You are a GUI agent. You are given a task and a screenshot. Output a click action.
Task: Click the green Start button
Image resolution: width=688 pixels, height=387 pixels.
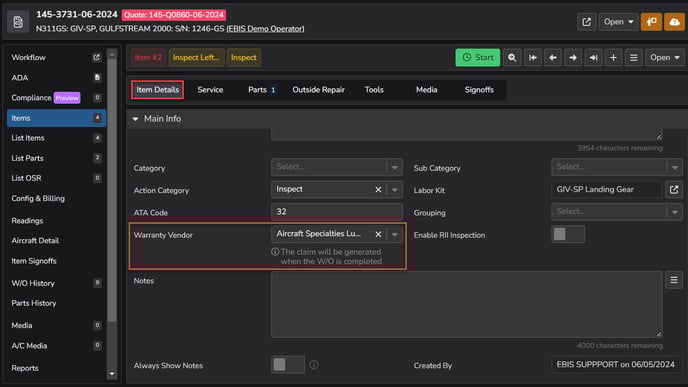pyautogui.click(x=477, y=57)
